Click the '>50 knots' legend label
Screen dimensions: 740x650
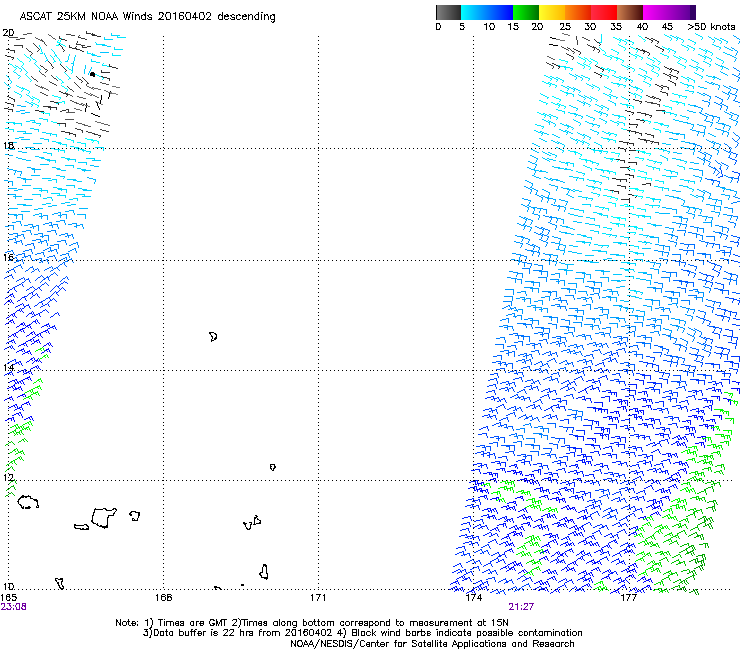(712, 27)
